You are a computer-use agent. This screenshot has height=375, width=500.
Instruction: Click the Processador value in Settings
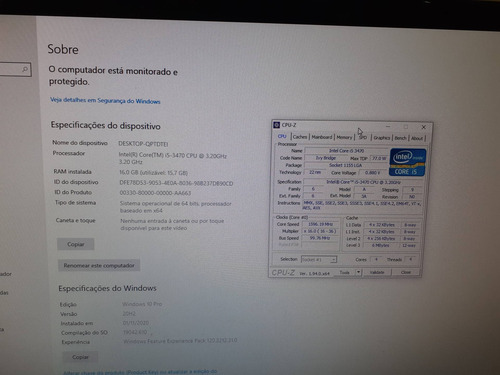pos(173,159)
